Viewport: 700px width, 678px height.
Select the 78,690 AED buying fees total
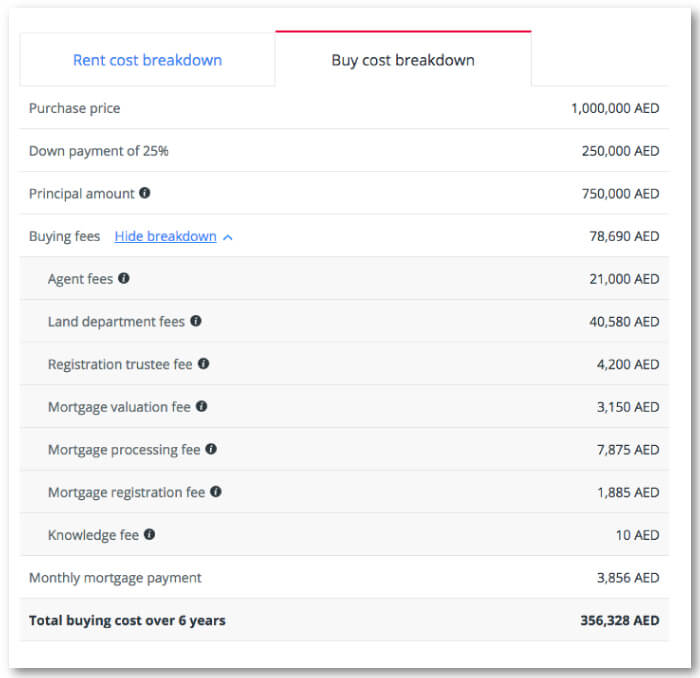(x=624, y=236)
